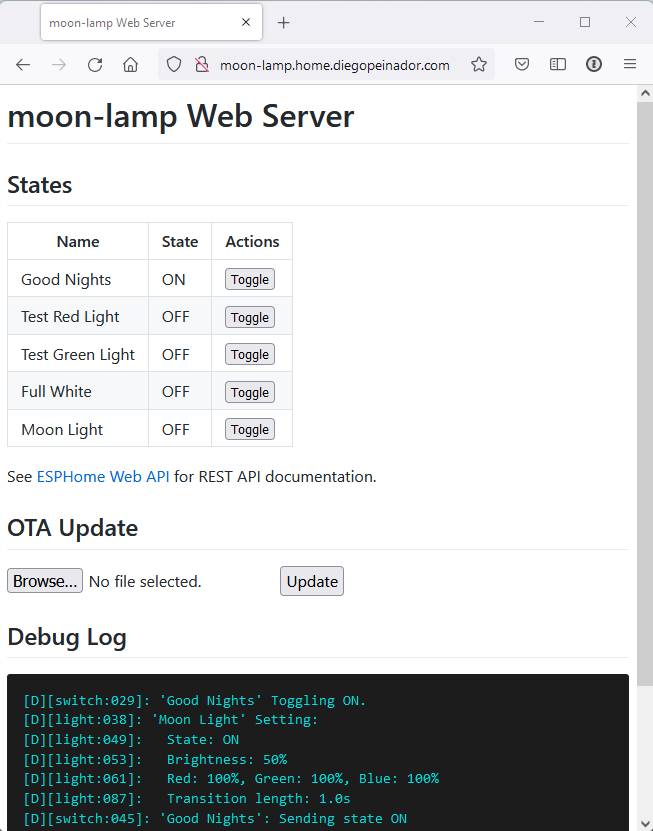
Task: Click the browser forward navigation arrow
Action: click(57, 63)
